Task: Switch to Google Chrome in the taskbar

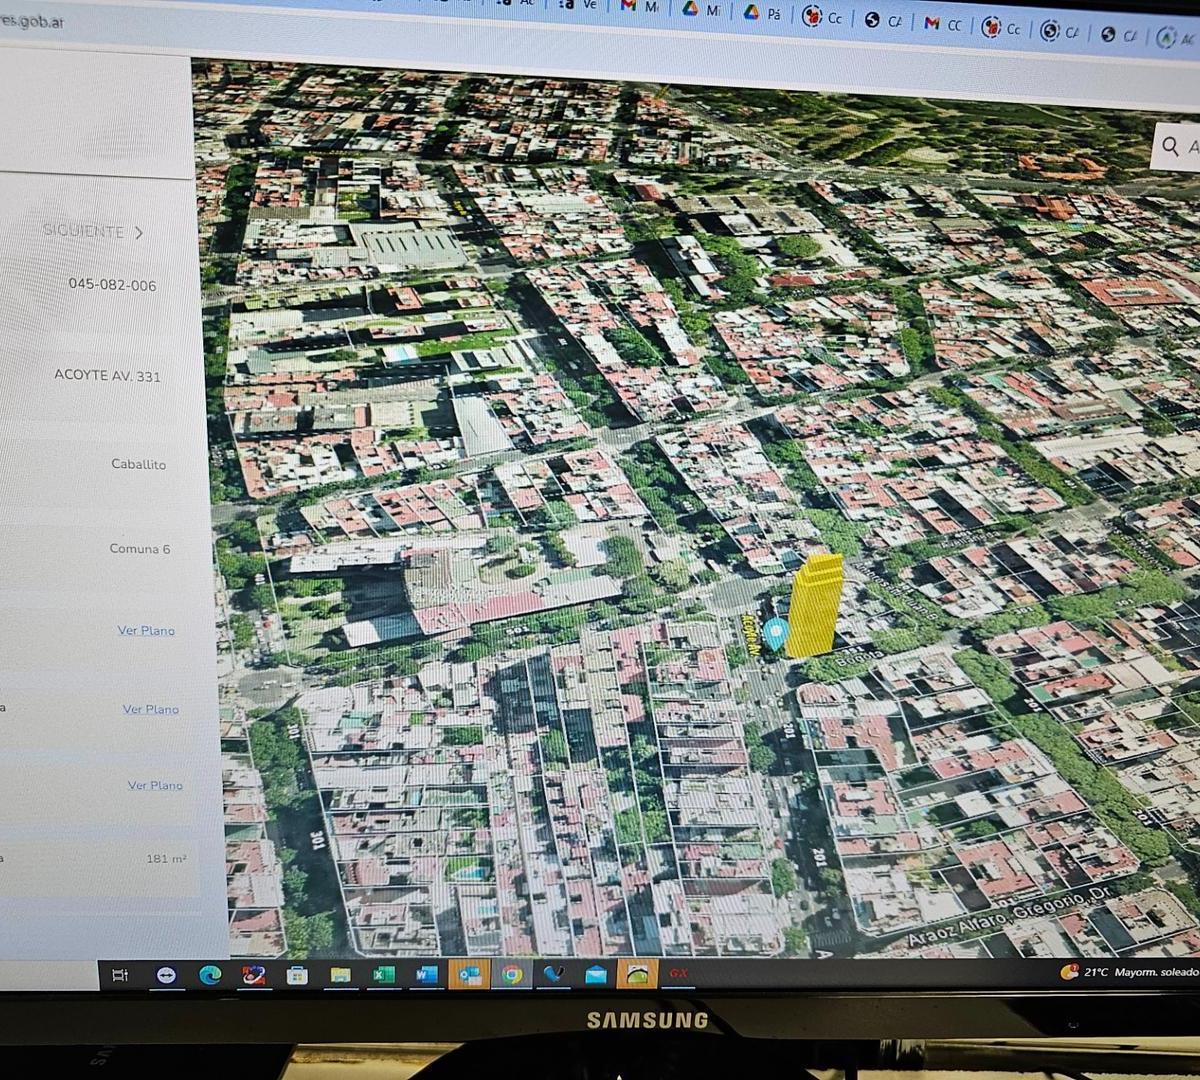Action: click(512, 974)
